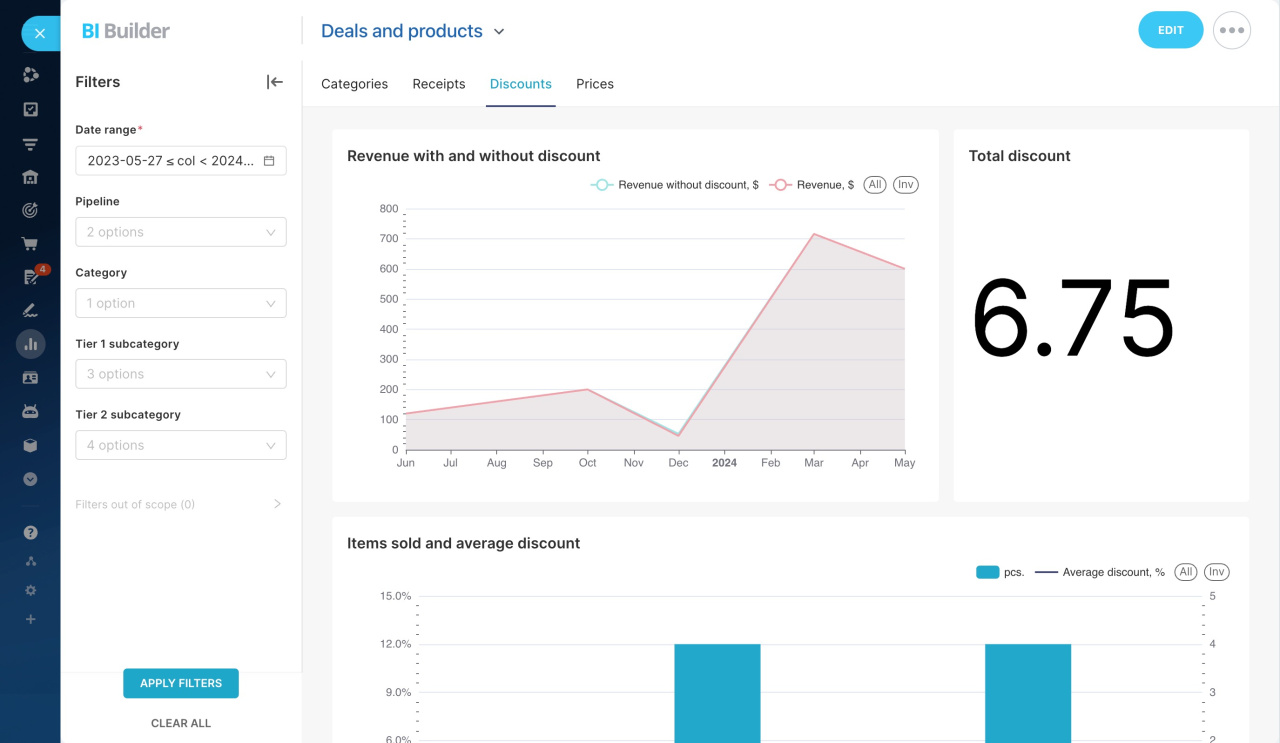The width and height of the screenshot is (1280, 743).
Task: Open the box inventory icon in sidebar
Action: click(x=30, y=446)
